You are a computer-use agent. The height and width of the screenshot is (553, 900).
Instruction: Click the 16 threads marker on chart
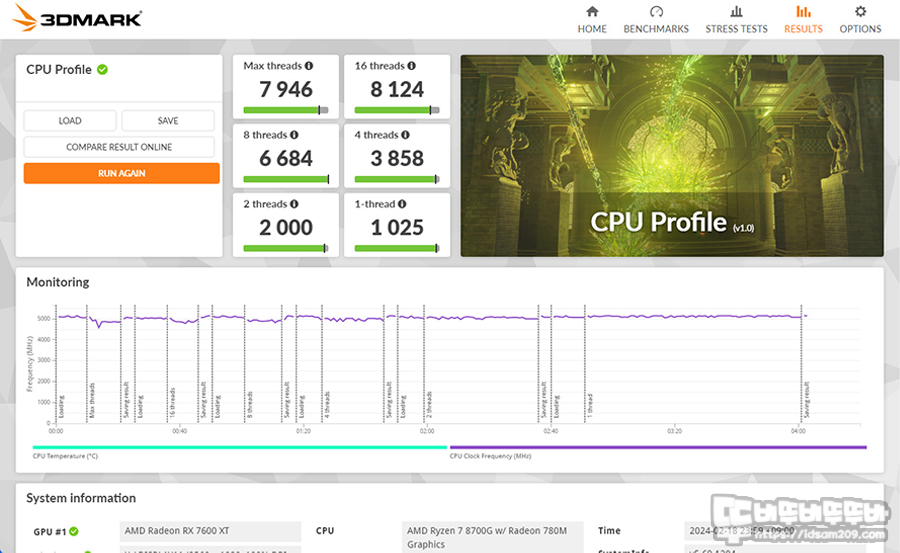(x=172, y=401)
